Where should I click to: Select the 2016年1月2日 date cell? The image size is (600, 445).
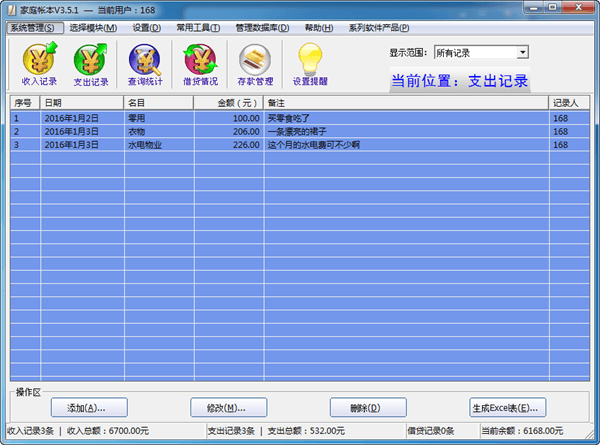point(82,118)
